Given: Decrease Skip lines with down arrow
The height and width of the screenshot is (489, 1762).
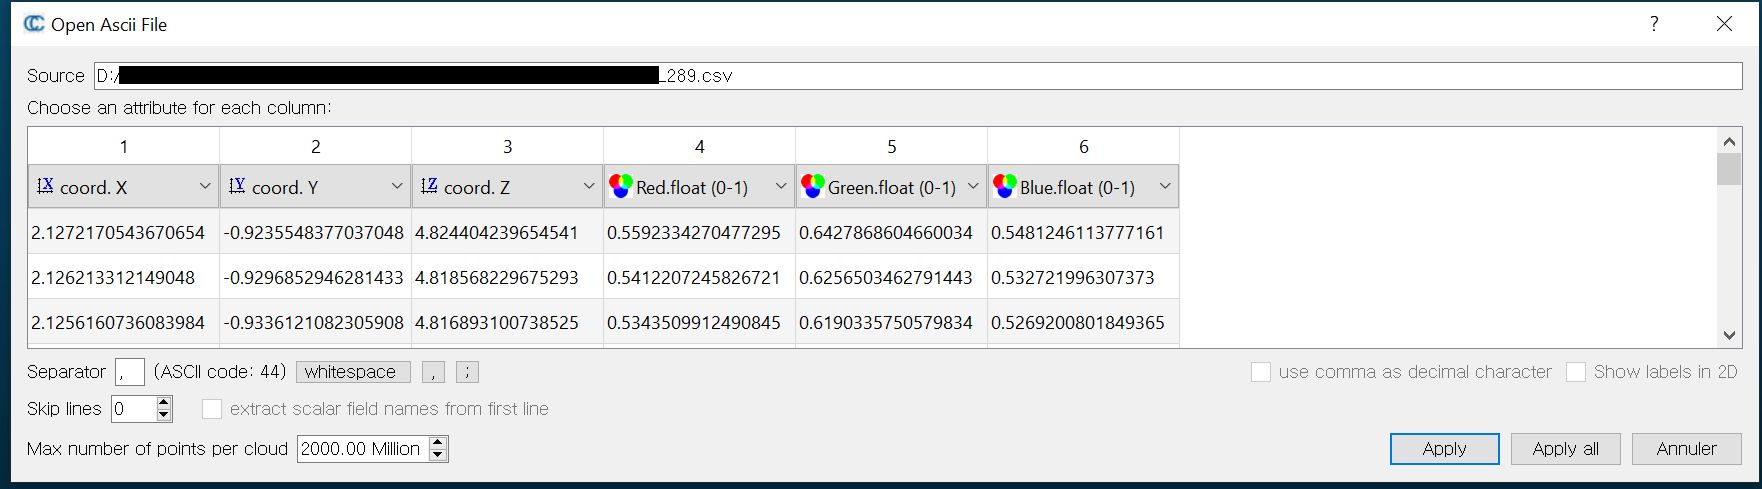Looking at the screenshot, I should pos(165,415).
